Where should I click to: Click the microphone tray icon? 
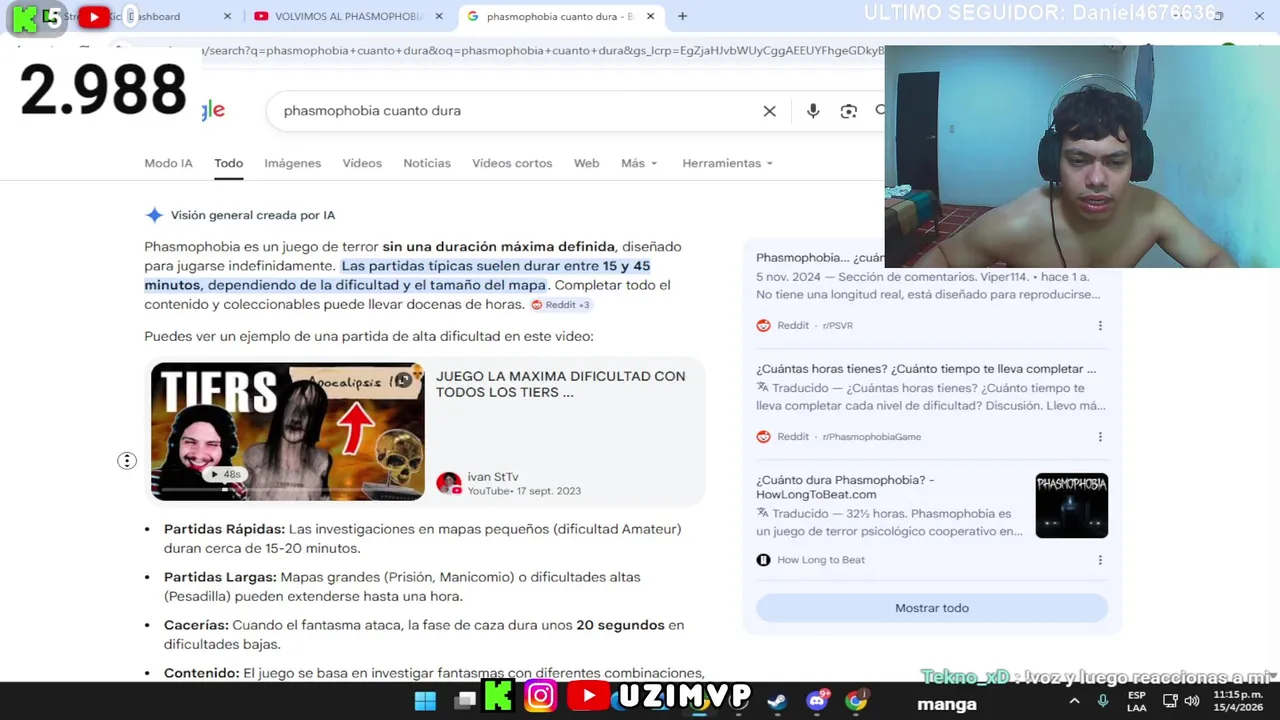point(1103,701)
